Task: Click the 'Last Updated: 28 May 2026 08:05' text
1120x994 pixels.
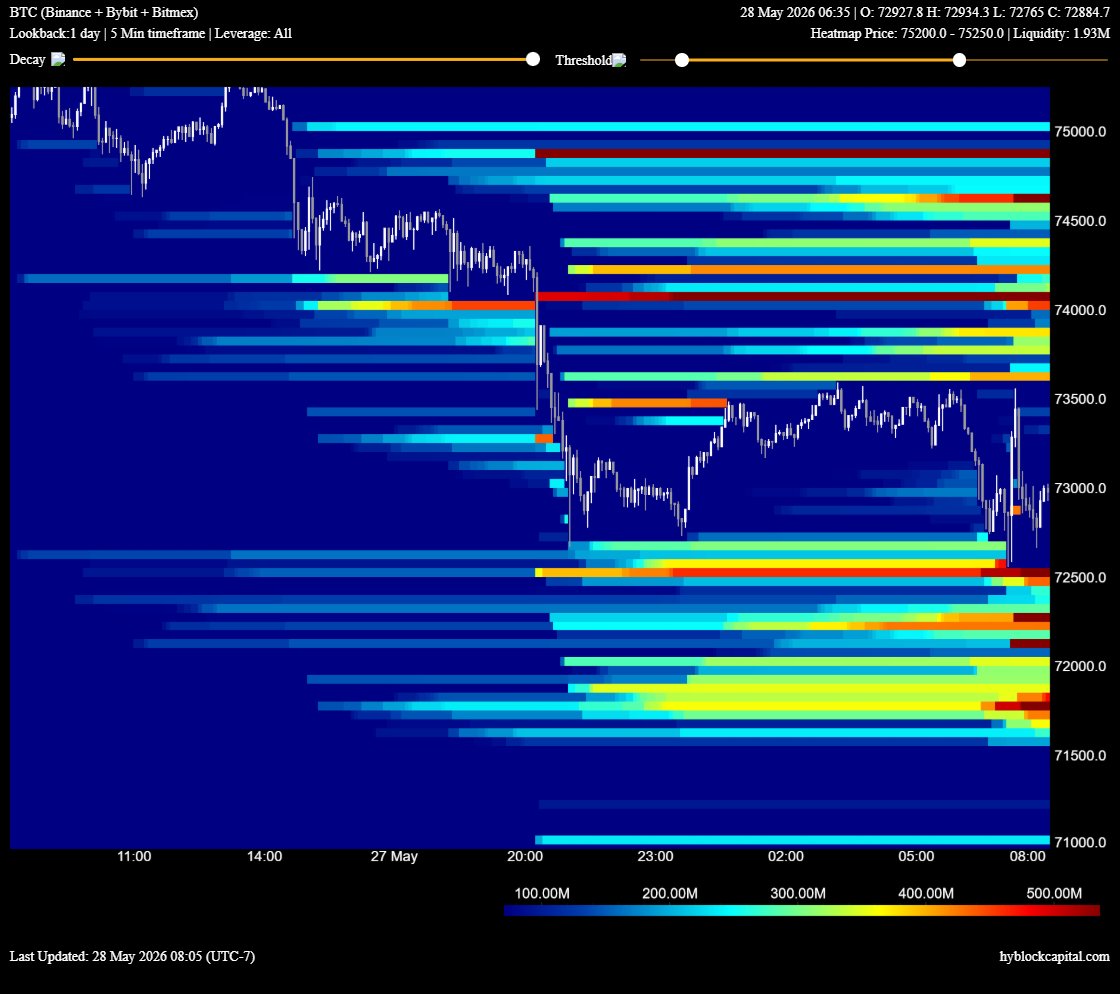Action: point(132,956)
